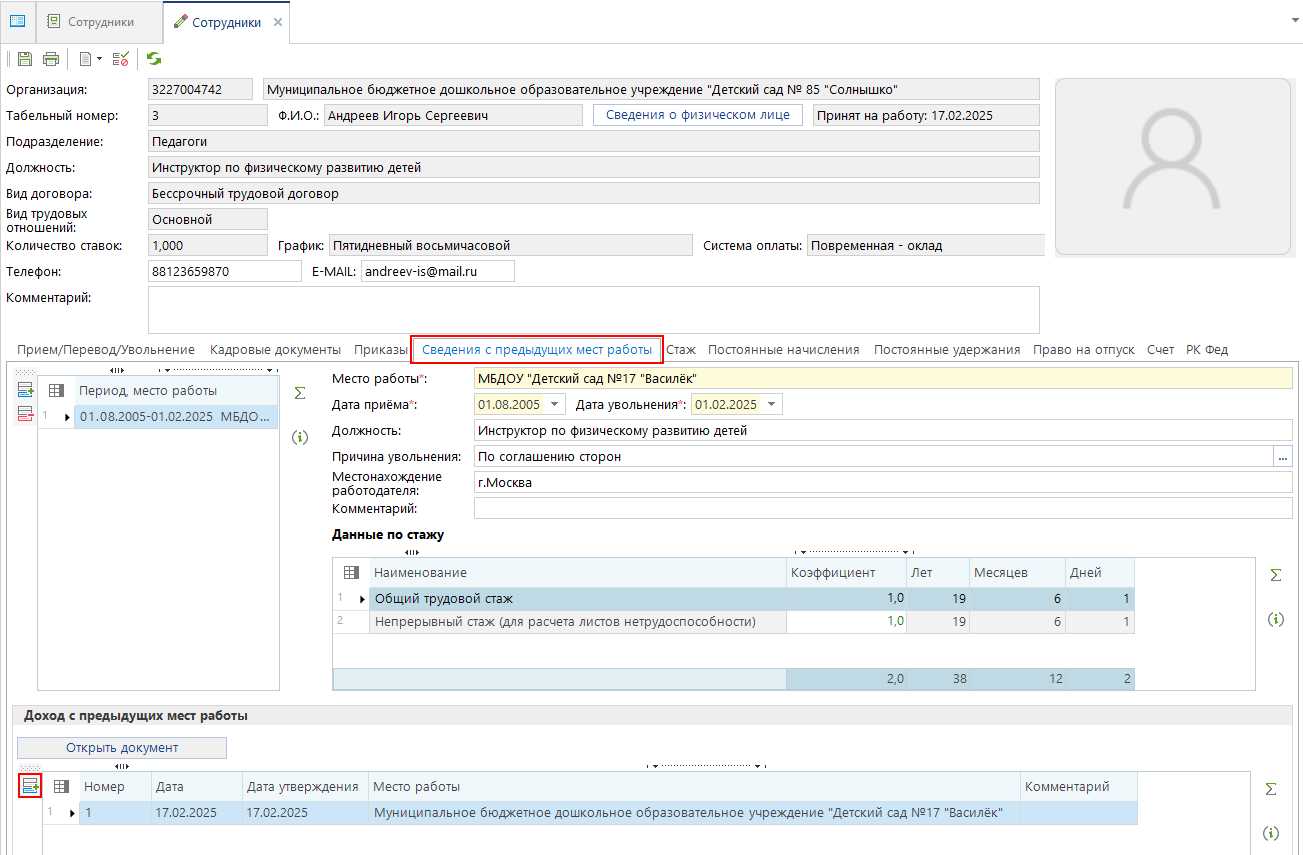The image size is (1303, 855).
Task: Click the Save icon in the toolbar
Action: click(x=25, y=59)
